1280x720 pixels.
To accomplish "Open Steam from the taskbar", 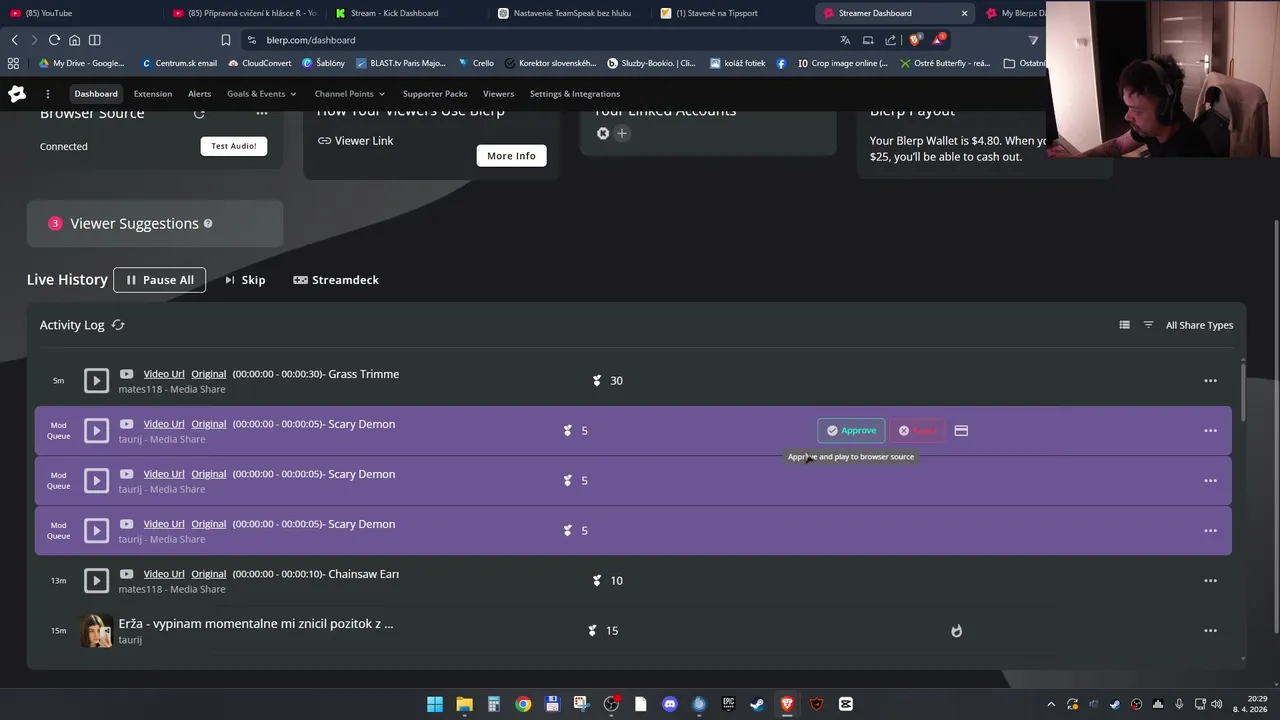I will click(757, 704).
